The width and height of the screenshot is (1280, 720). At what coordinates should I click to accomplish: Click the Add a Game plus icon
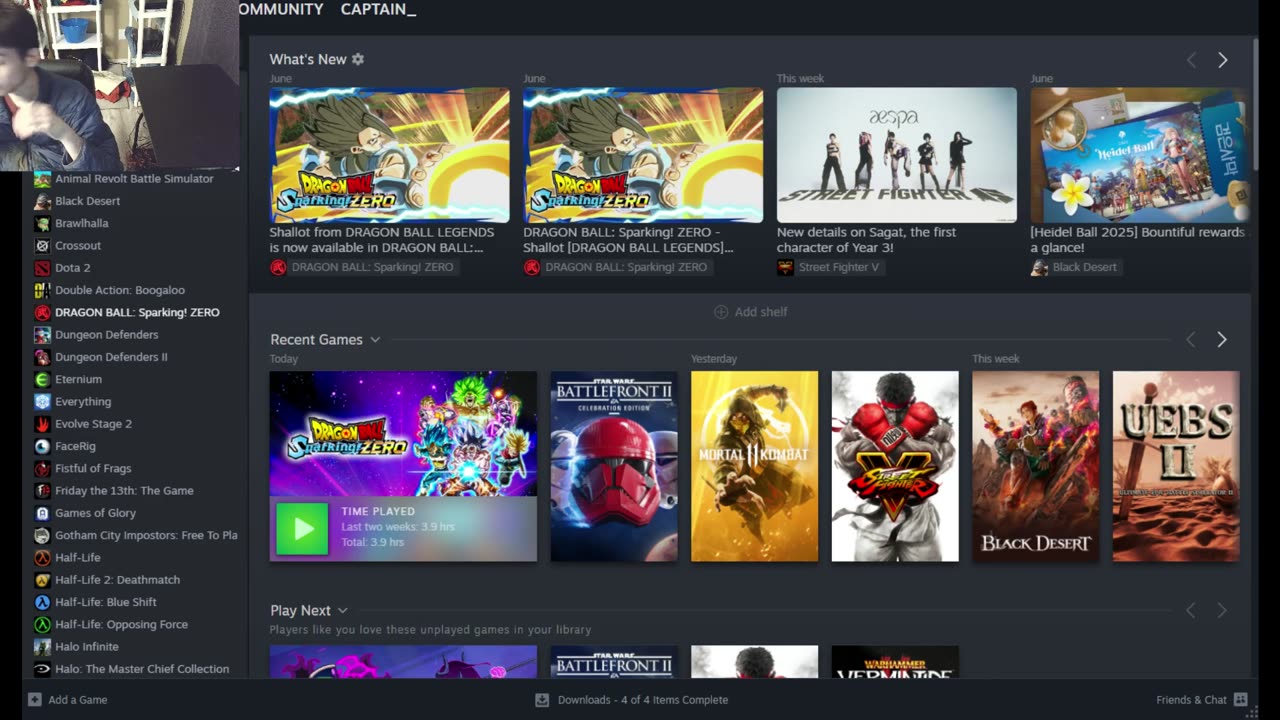pyautogui.click(x=35, y=700)
